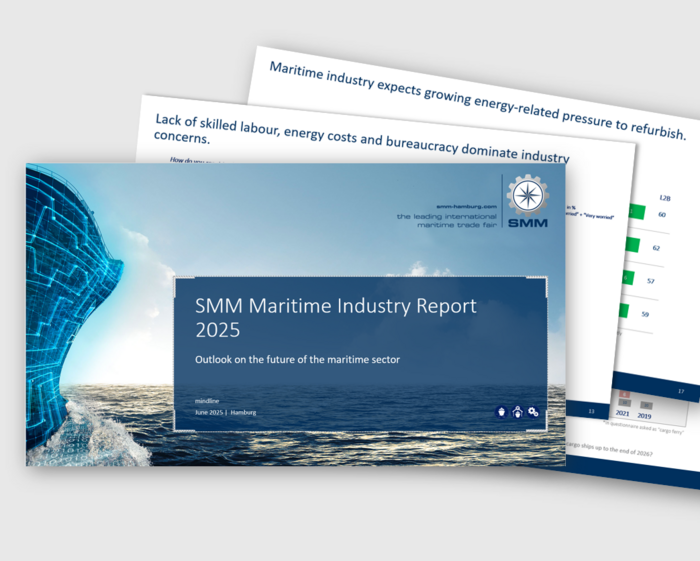Click the 'mindline' author text

pyautogui.click(x=207, y=400)
